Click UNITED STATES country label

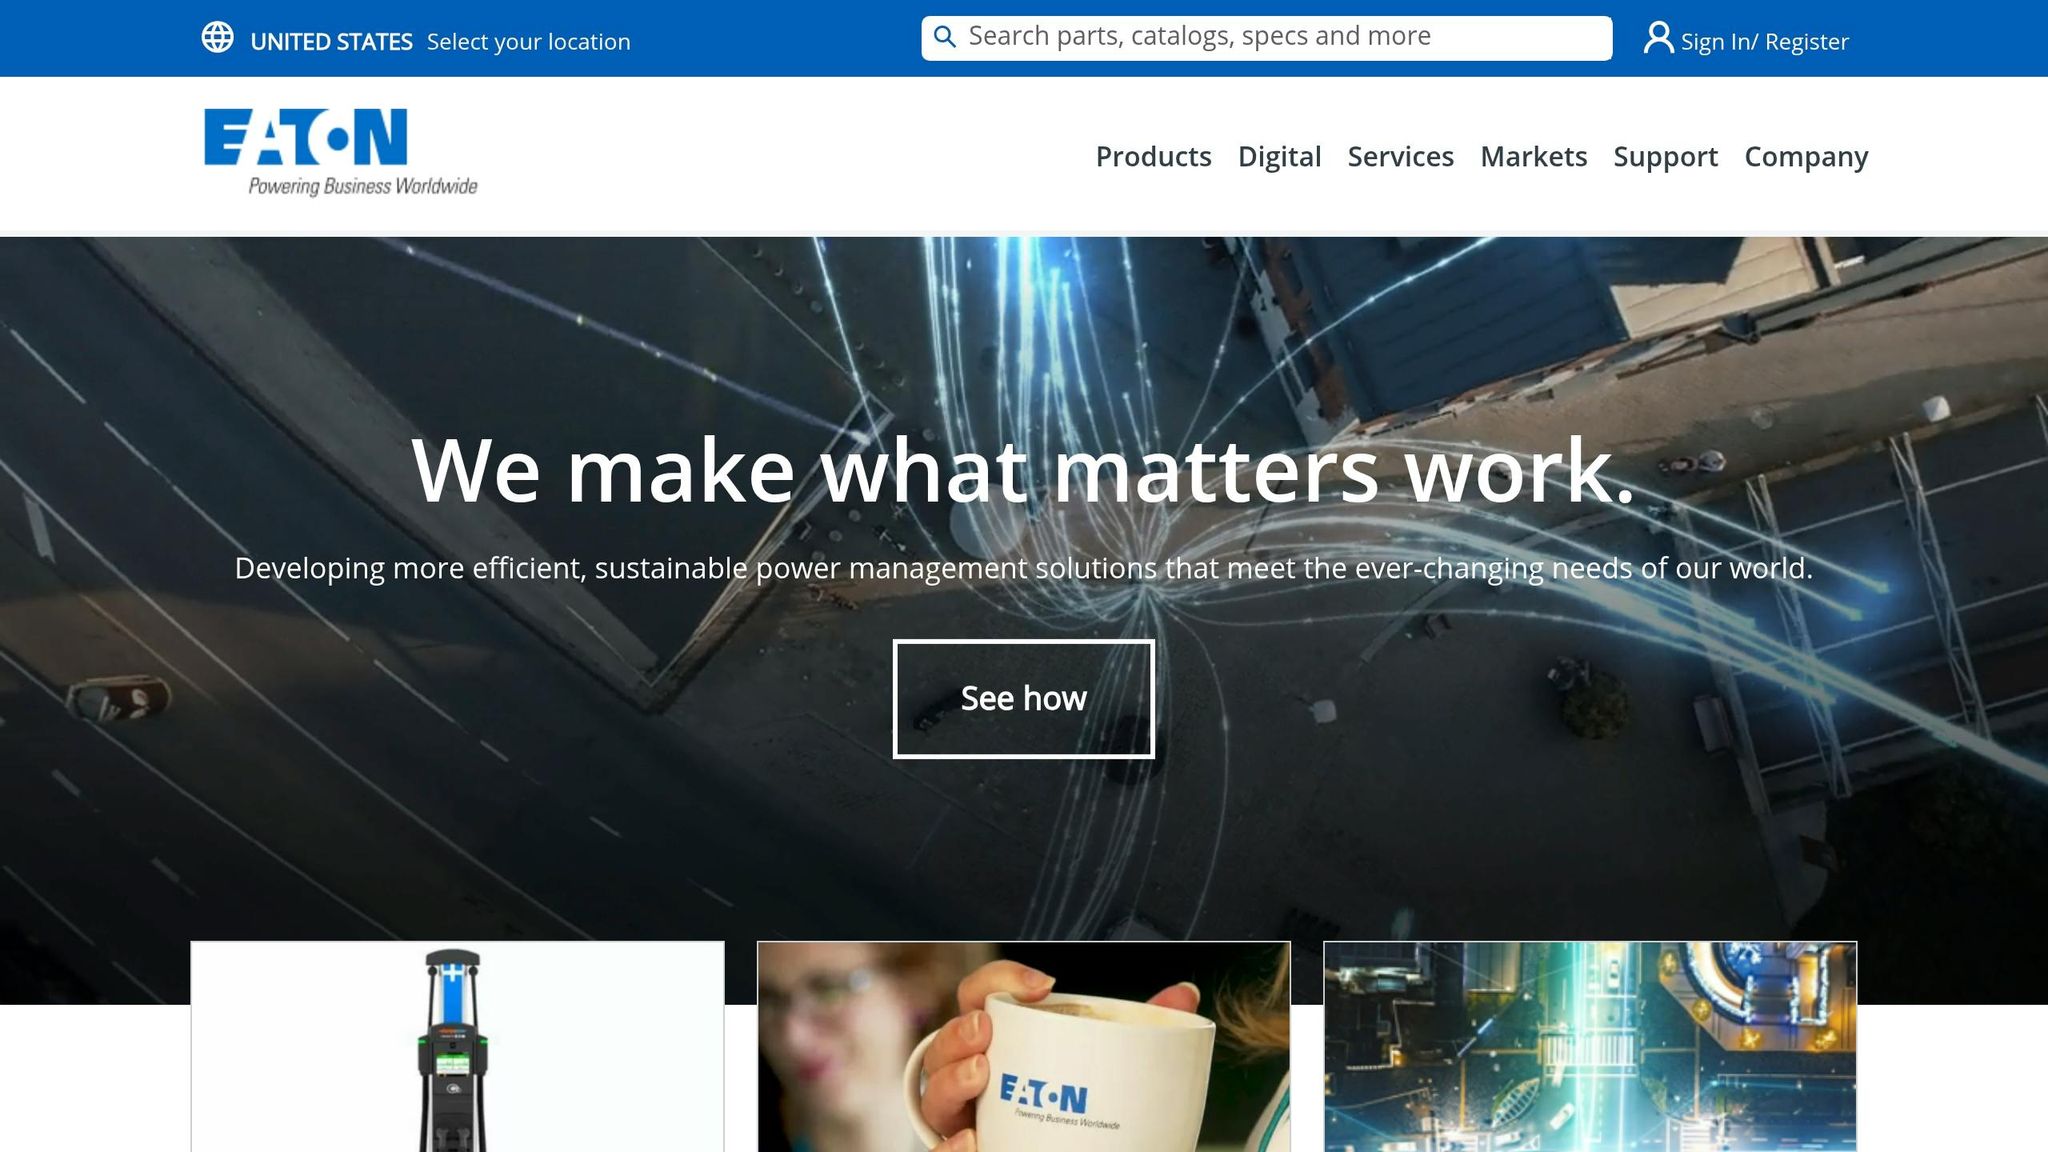(331, 42)
